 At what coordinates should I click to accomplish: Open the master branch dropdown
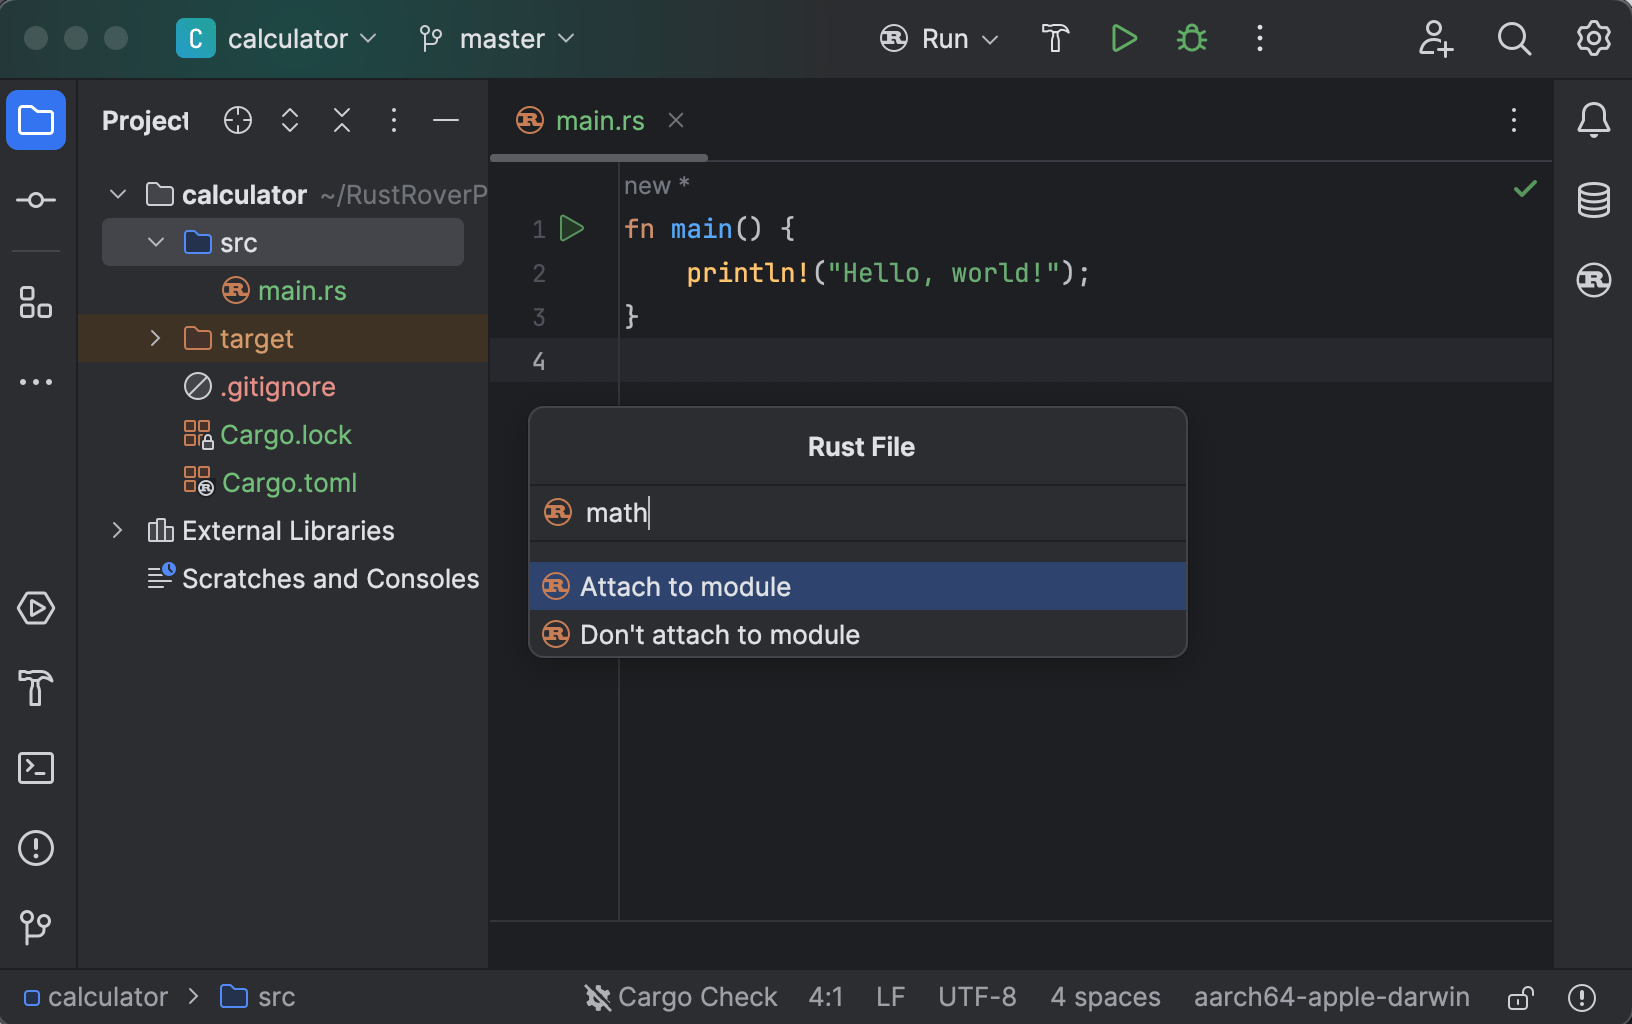point(497,39)
